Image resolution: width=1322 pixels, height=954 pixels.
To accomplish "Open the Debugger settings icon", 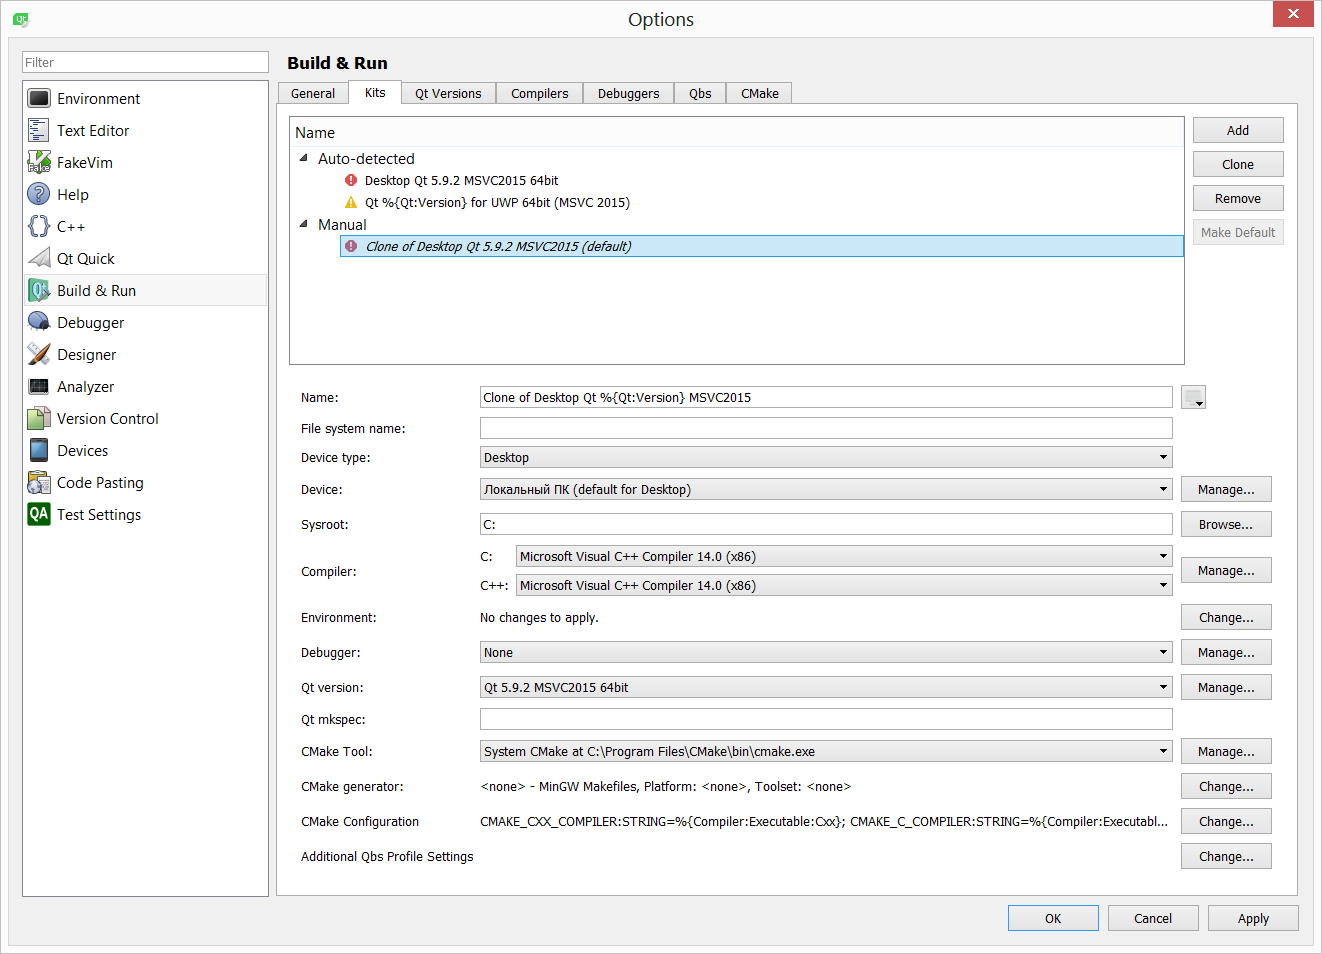I will (39, 322).
